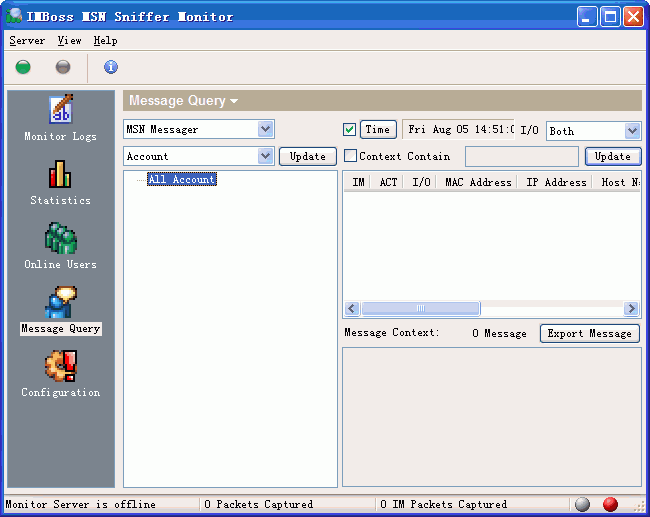Image resolution: width=650 pixels, height=517 pixels.
Task: Start monitoring with the green circle button
Action: 23,67
